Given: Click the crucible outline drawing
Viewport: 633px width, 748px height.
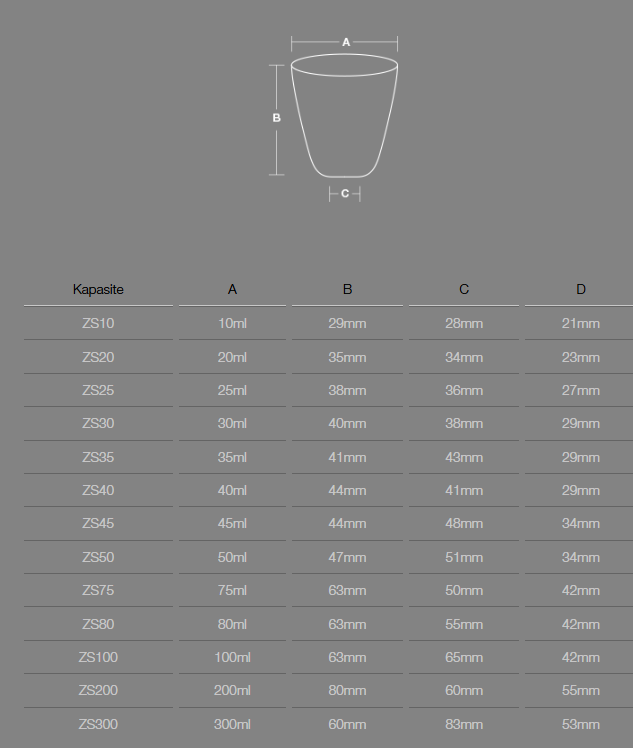Looking at the screenshot, I should click(x=344, y=118).
